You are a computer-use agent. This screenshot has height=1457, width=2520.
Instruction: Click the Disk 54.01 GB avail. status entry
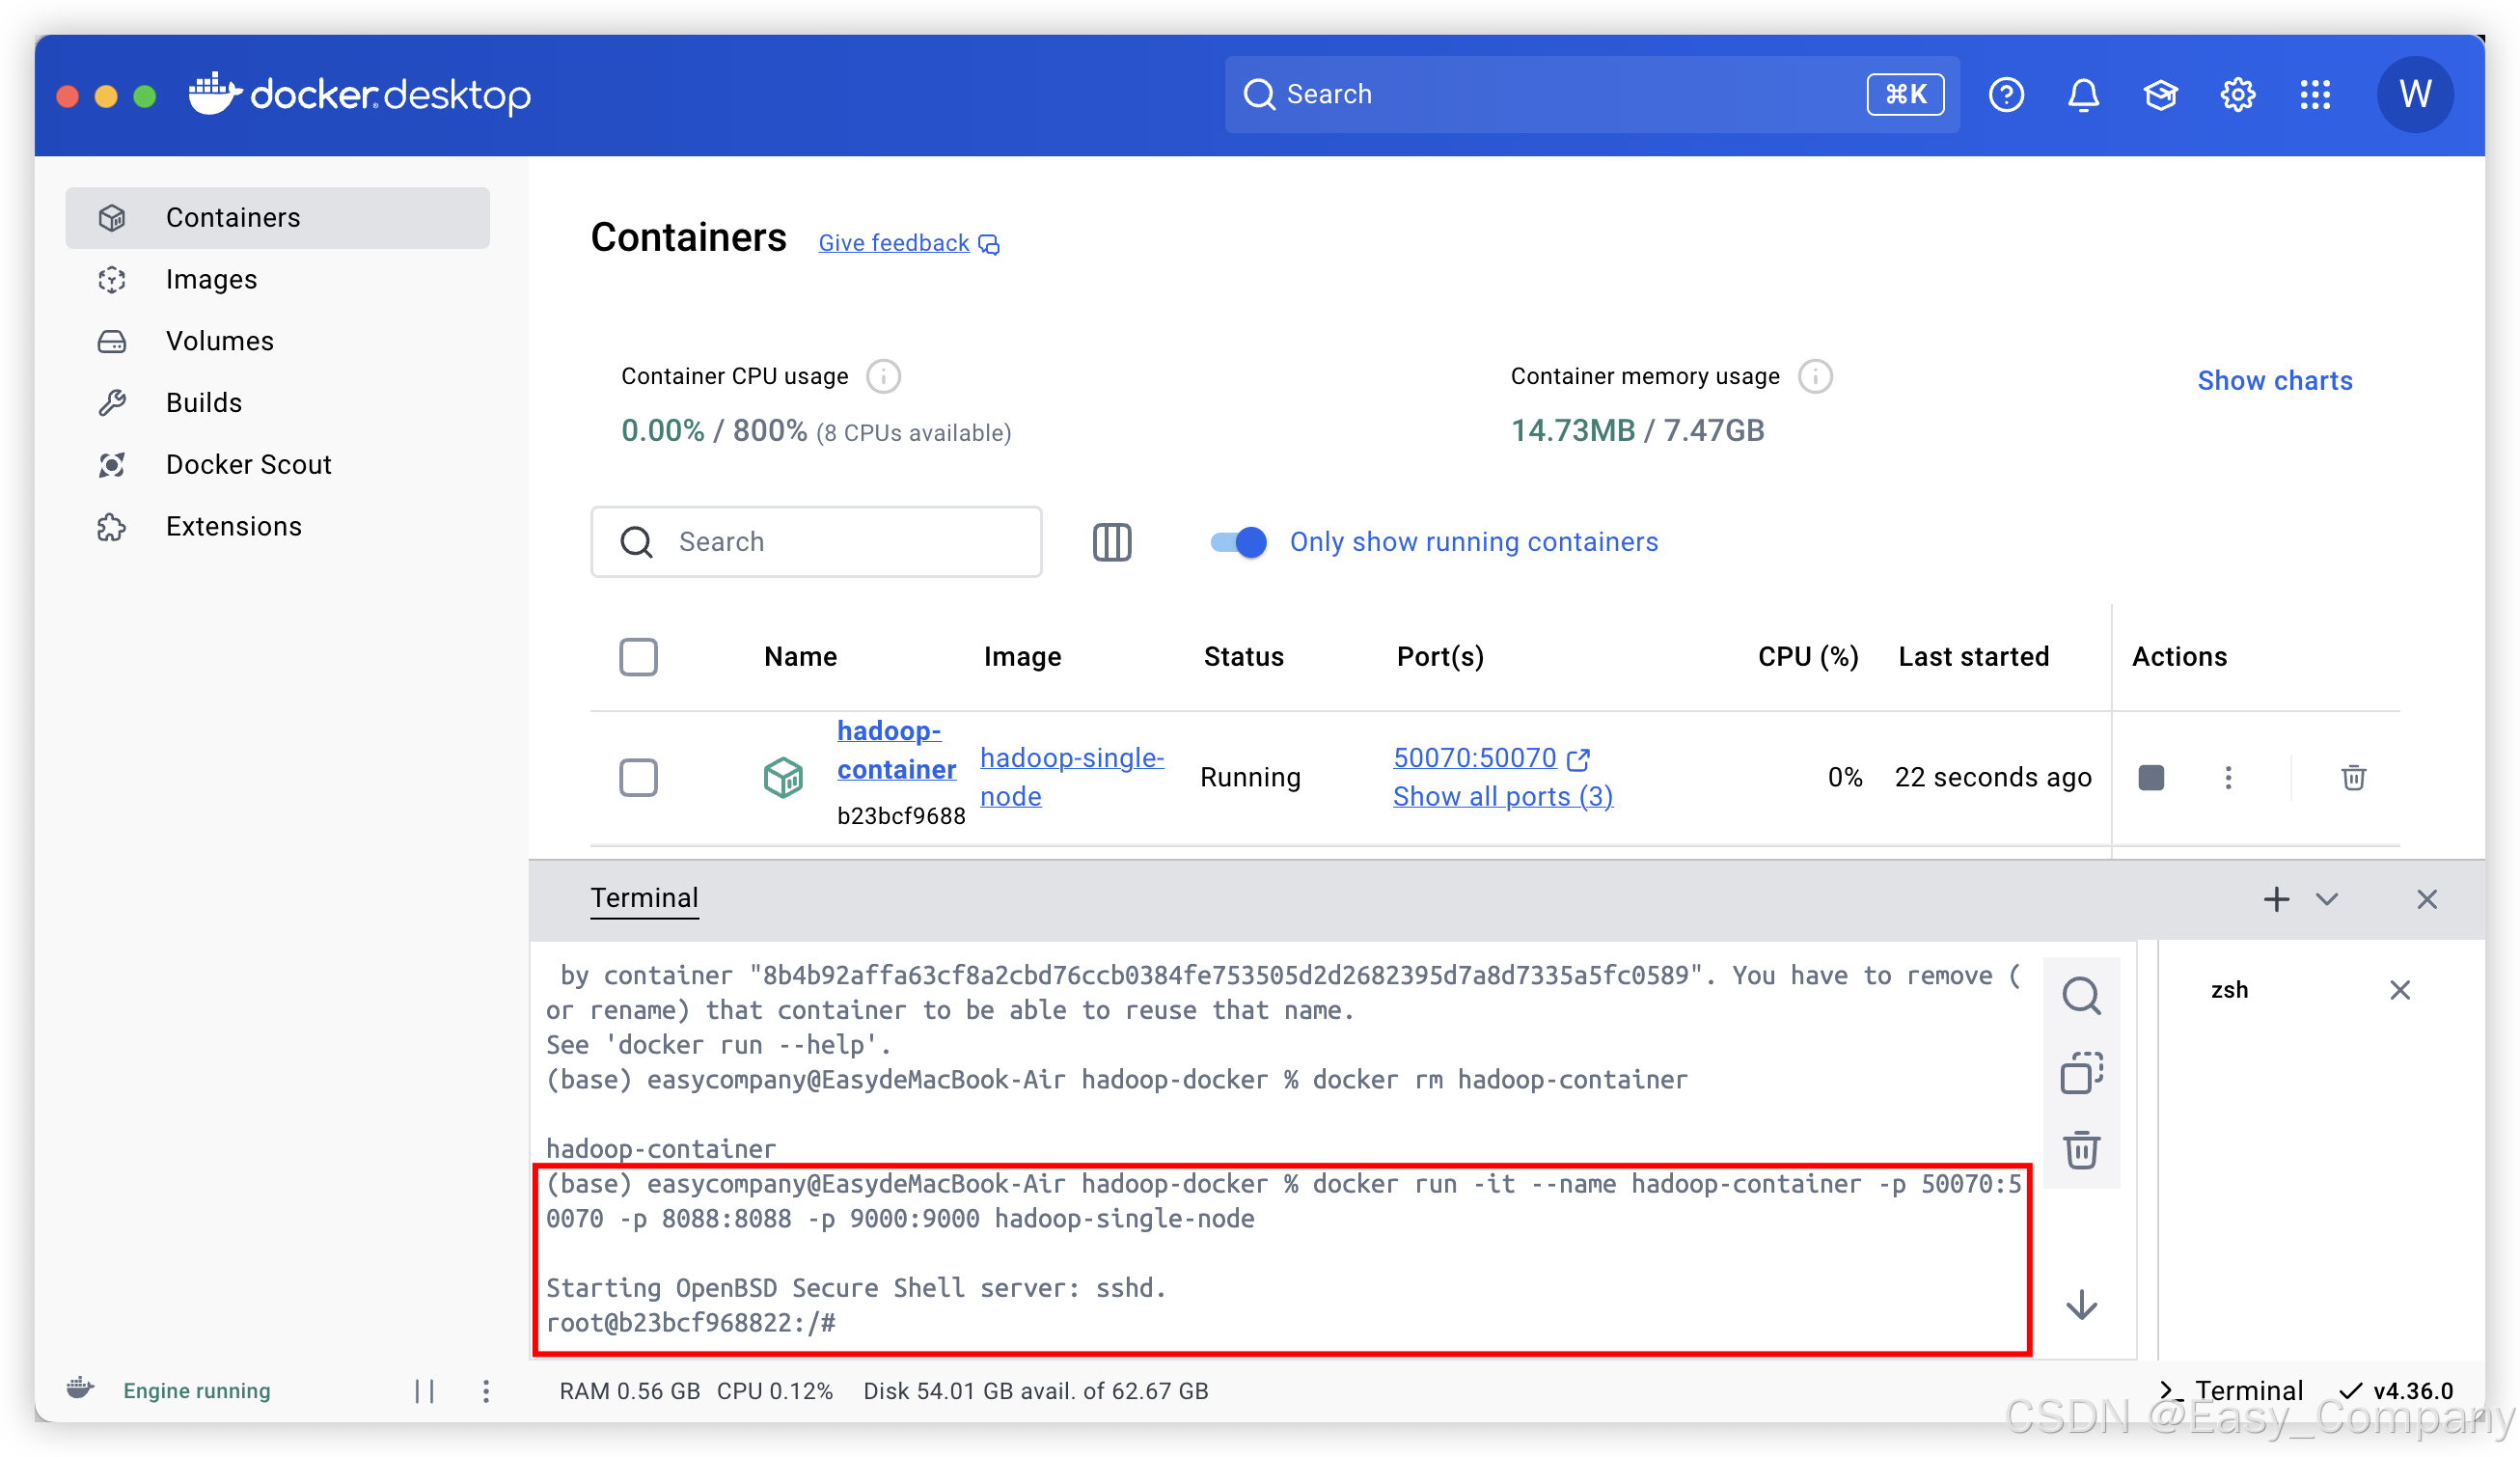tap(1035, 1390)
